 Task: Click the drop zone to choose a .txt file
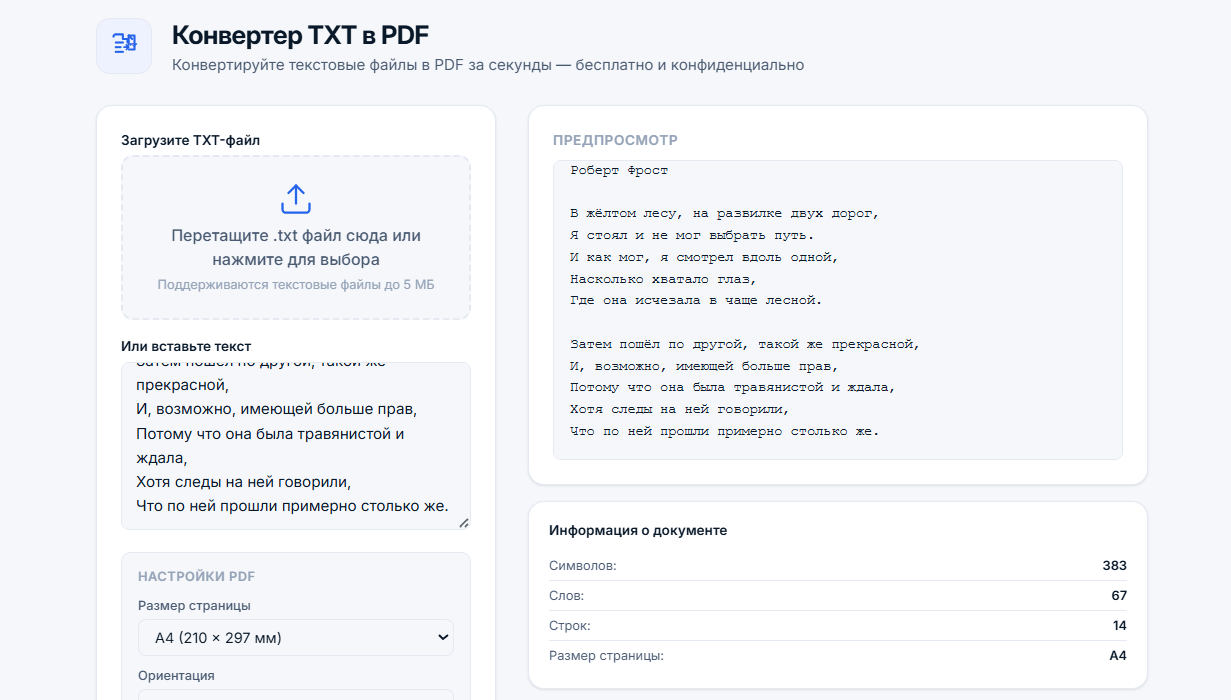click(296, 238)
